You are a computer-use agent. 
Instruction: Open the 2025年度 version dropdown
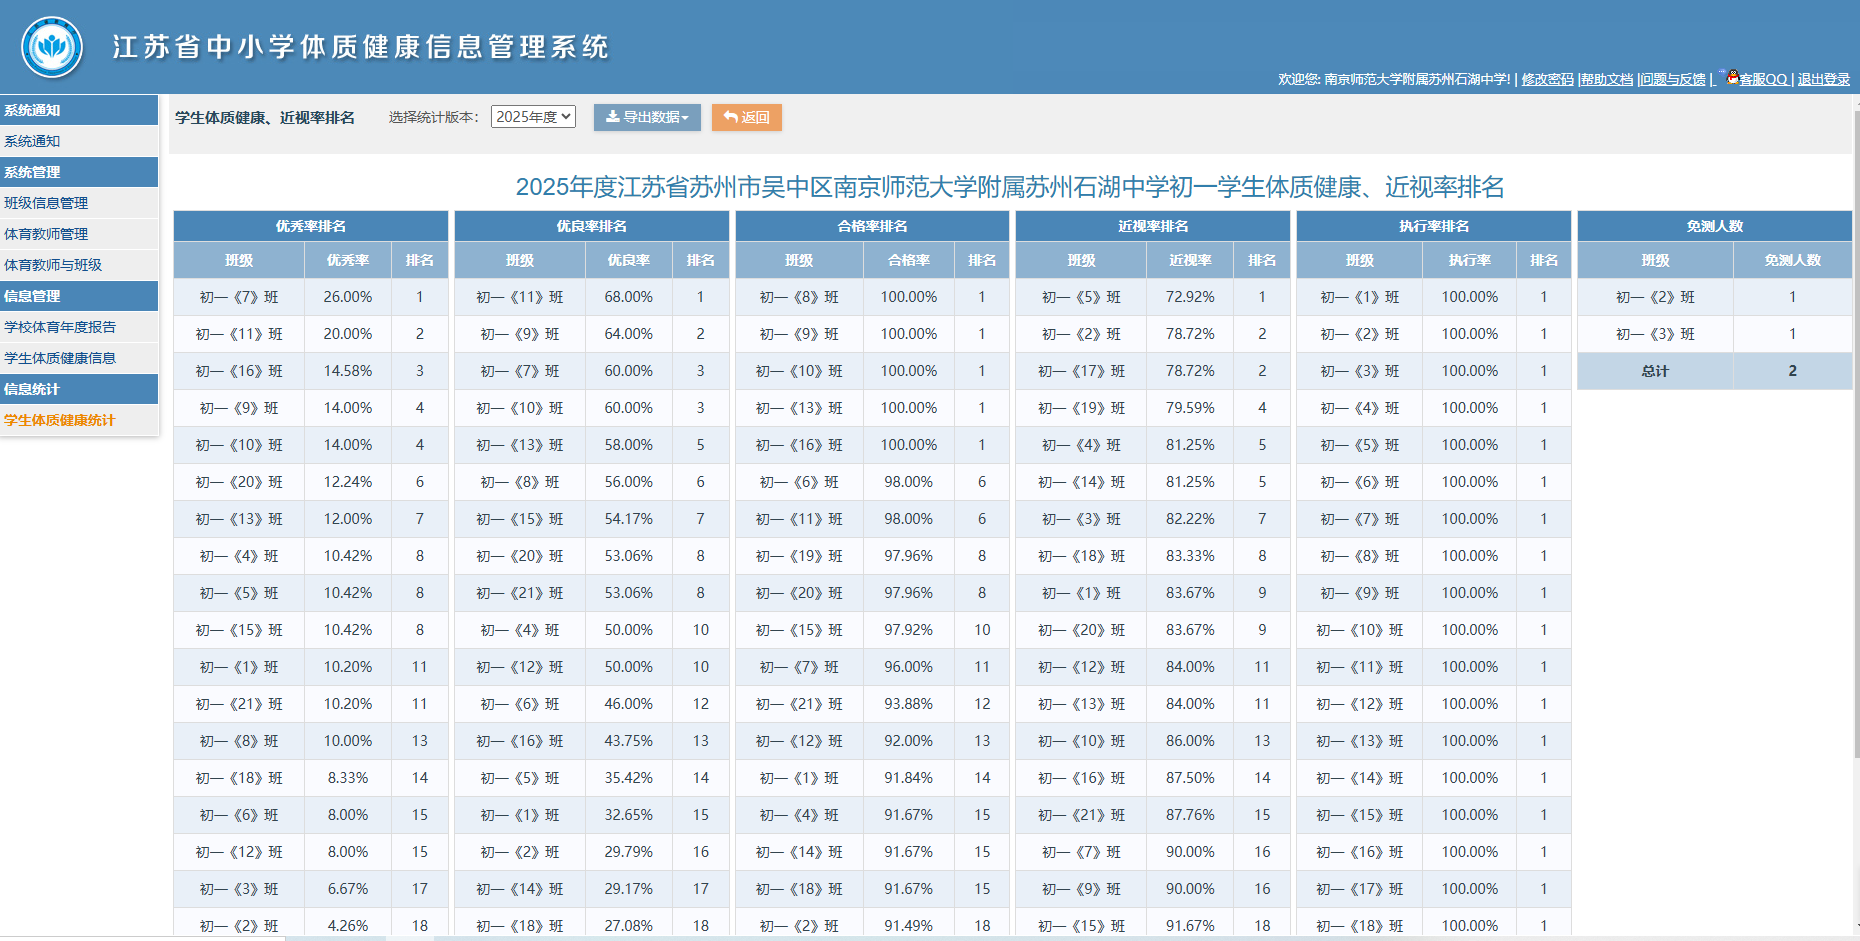(533, 117)
